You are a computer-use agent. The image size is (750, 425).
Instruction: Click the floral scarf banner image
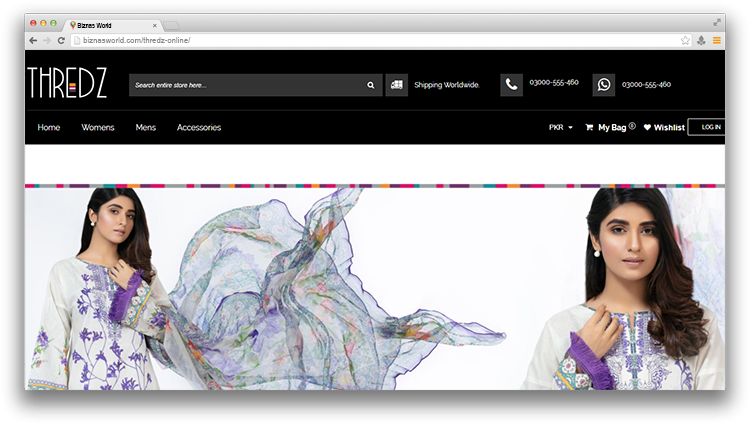click(x=375, y=288)
